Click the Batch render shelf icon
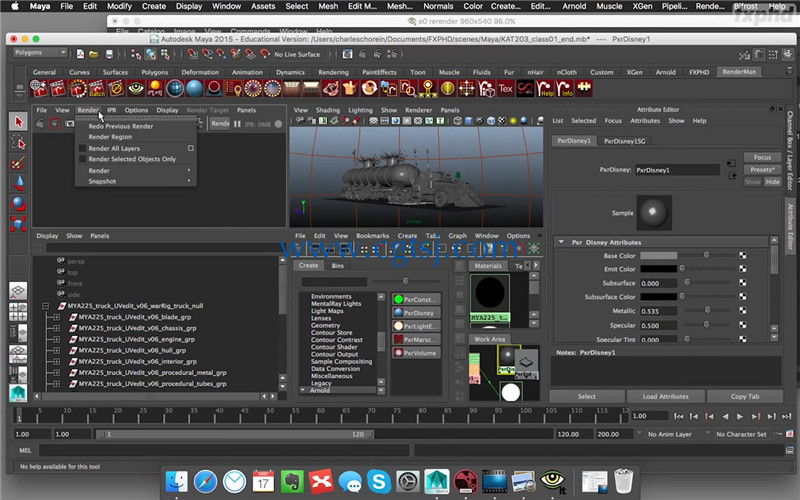The image size is (800, 500). coord(96,89)
